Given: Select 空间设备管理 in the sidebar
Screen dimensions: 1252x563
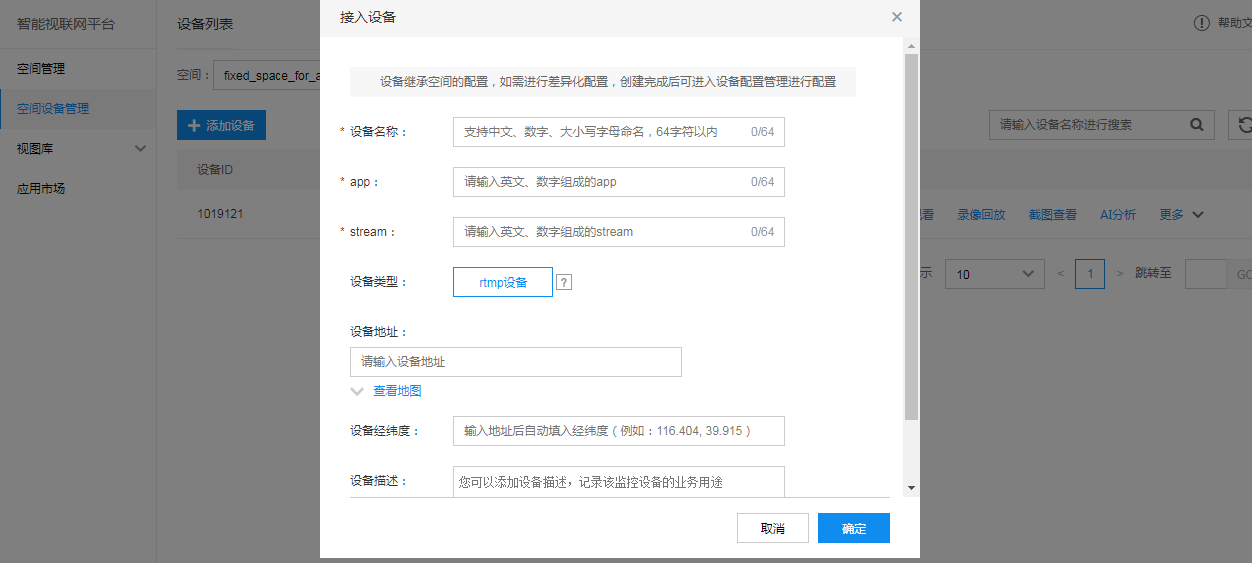Looking at the screenshot, I should (53, 108).
